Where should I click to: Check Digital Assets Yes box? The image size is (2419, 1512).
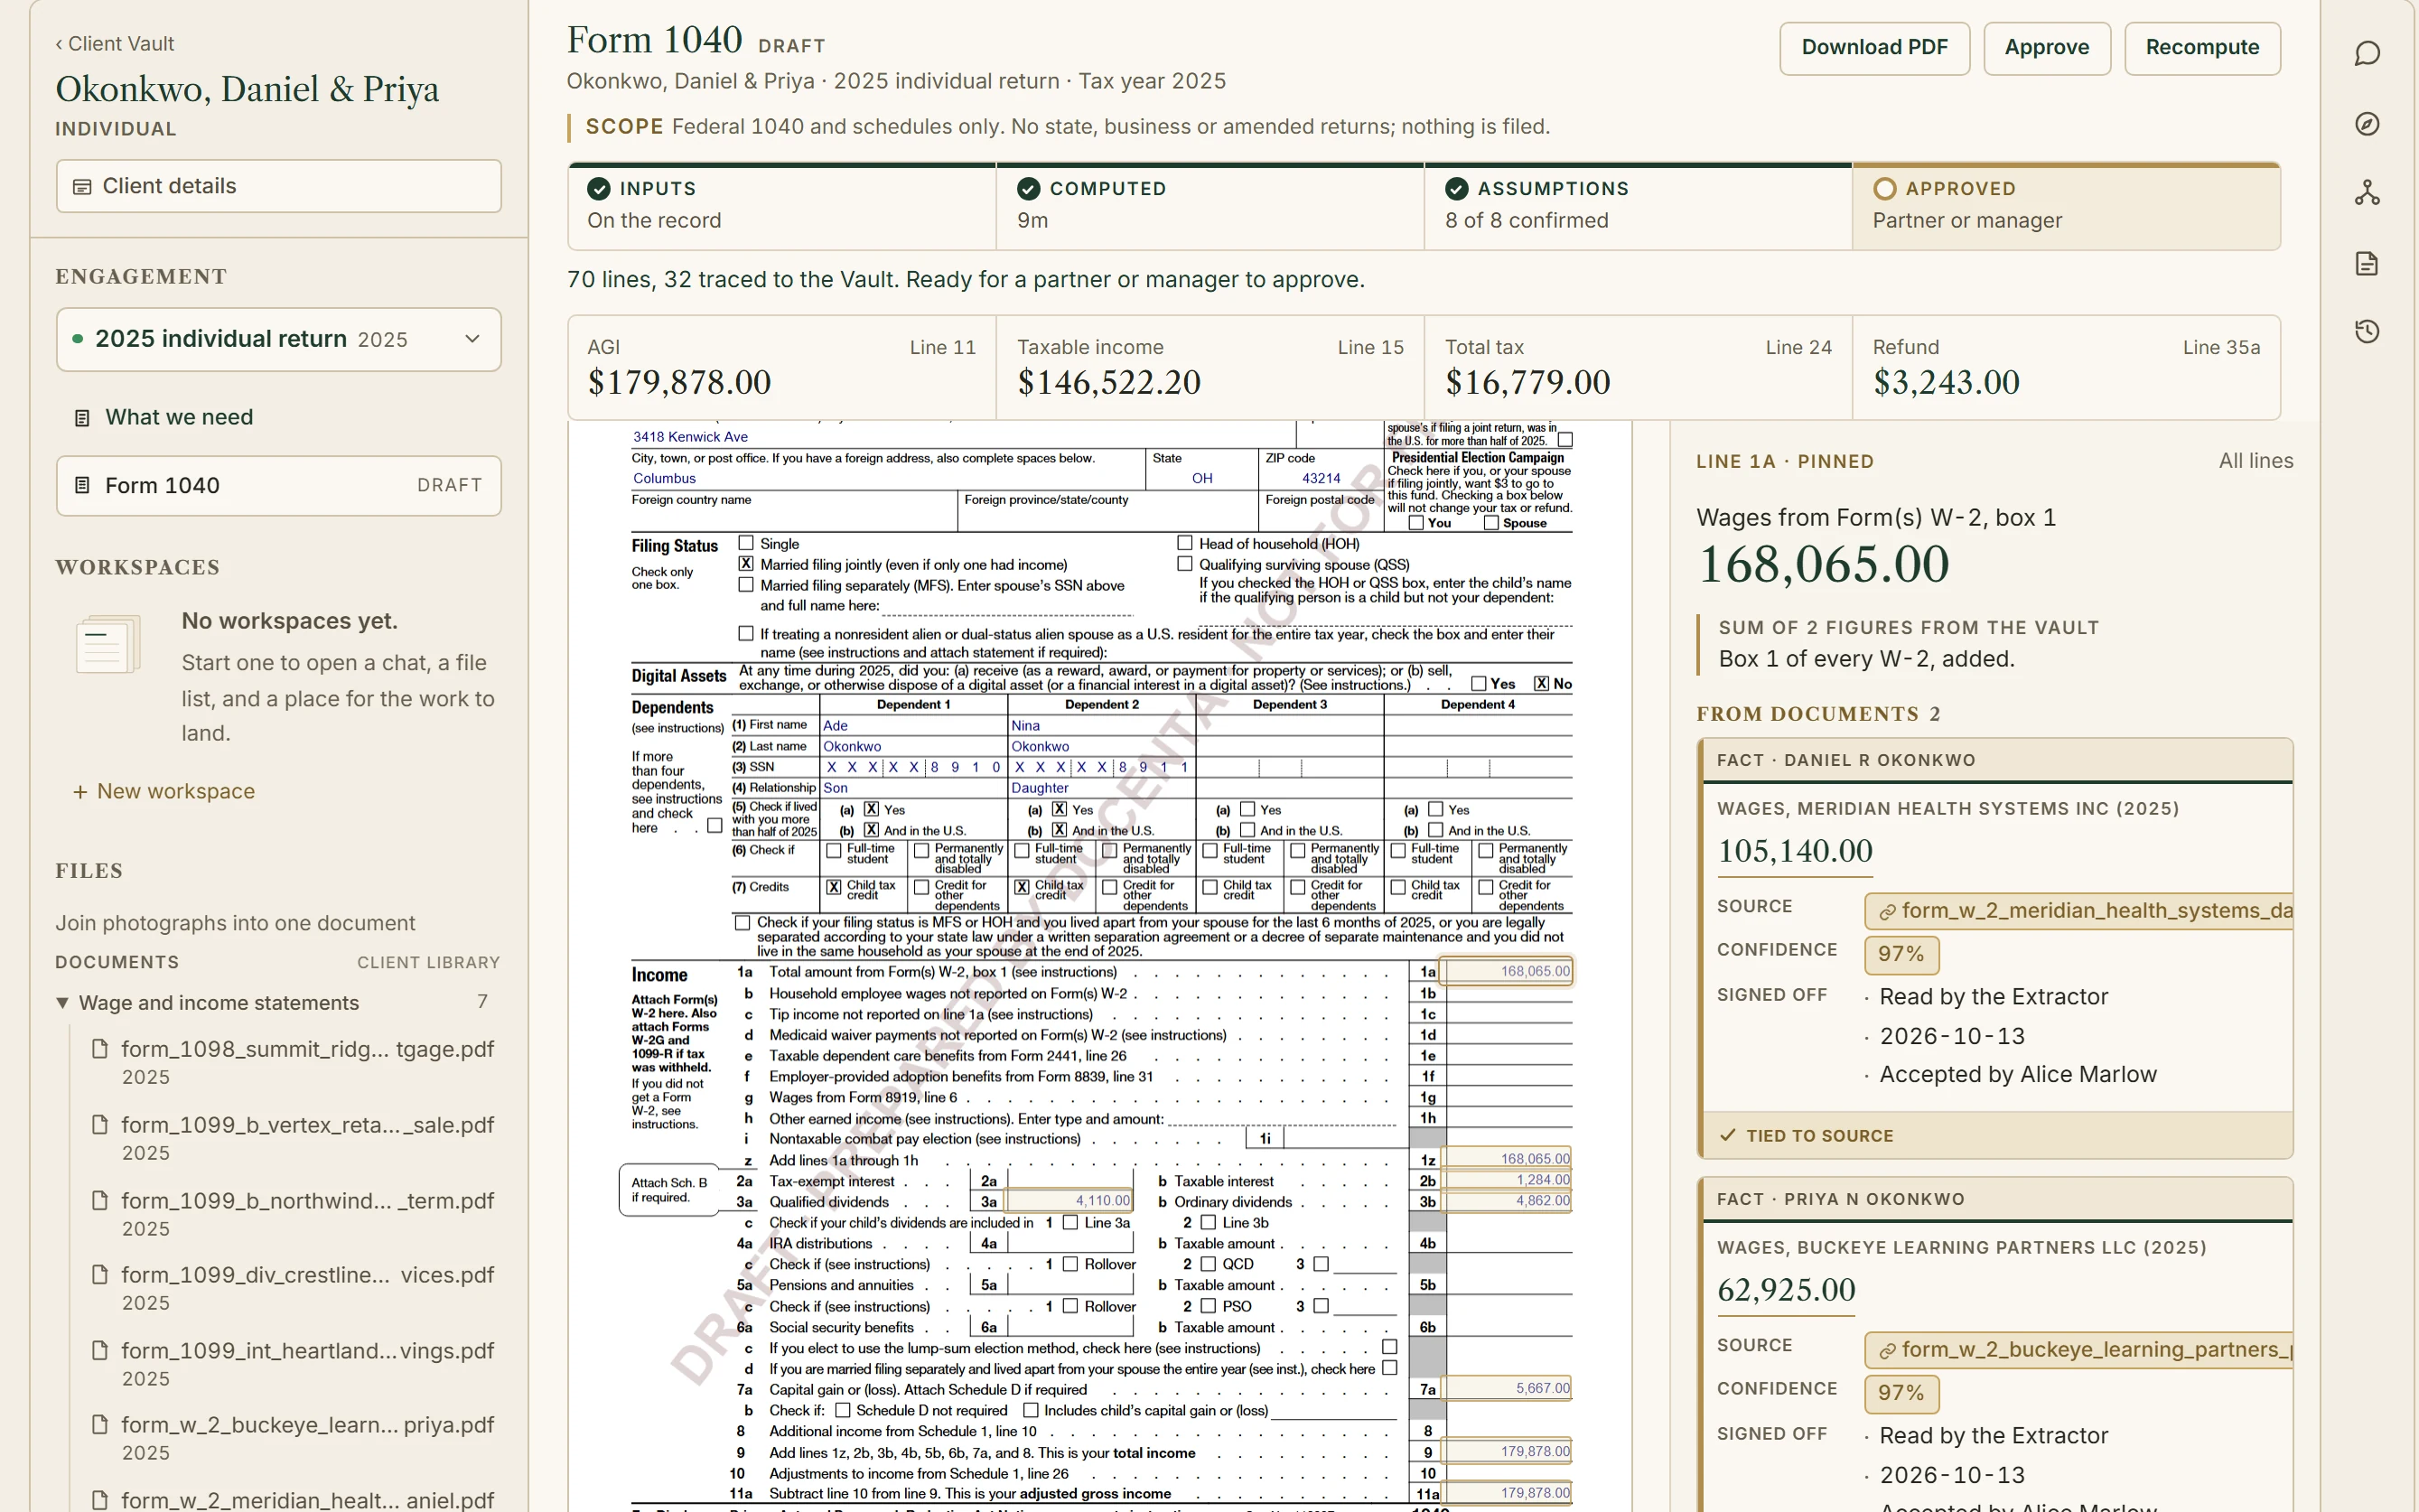(1478, 684)
